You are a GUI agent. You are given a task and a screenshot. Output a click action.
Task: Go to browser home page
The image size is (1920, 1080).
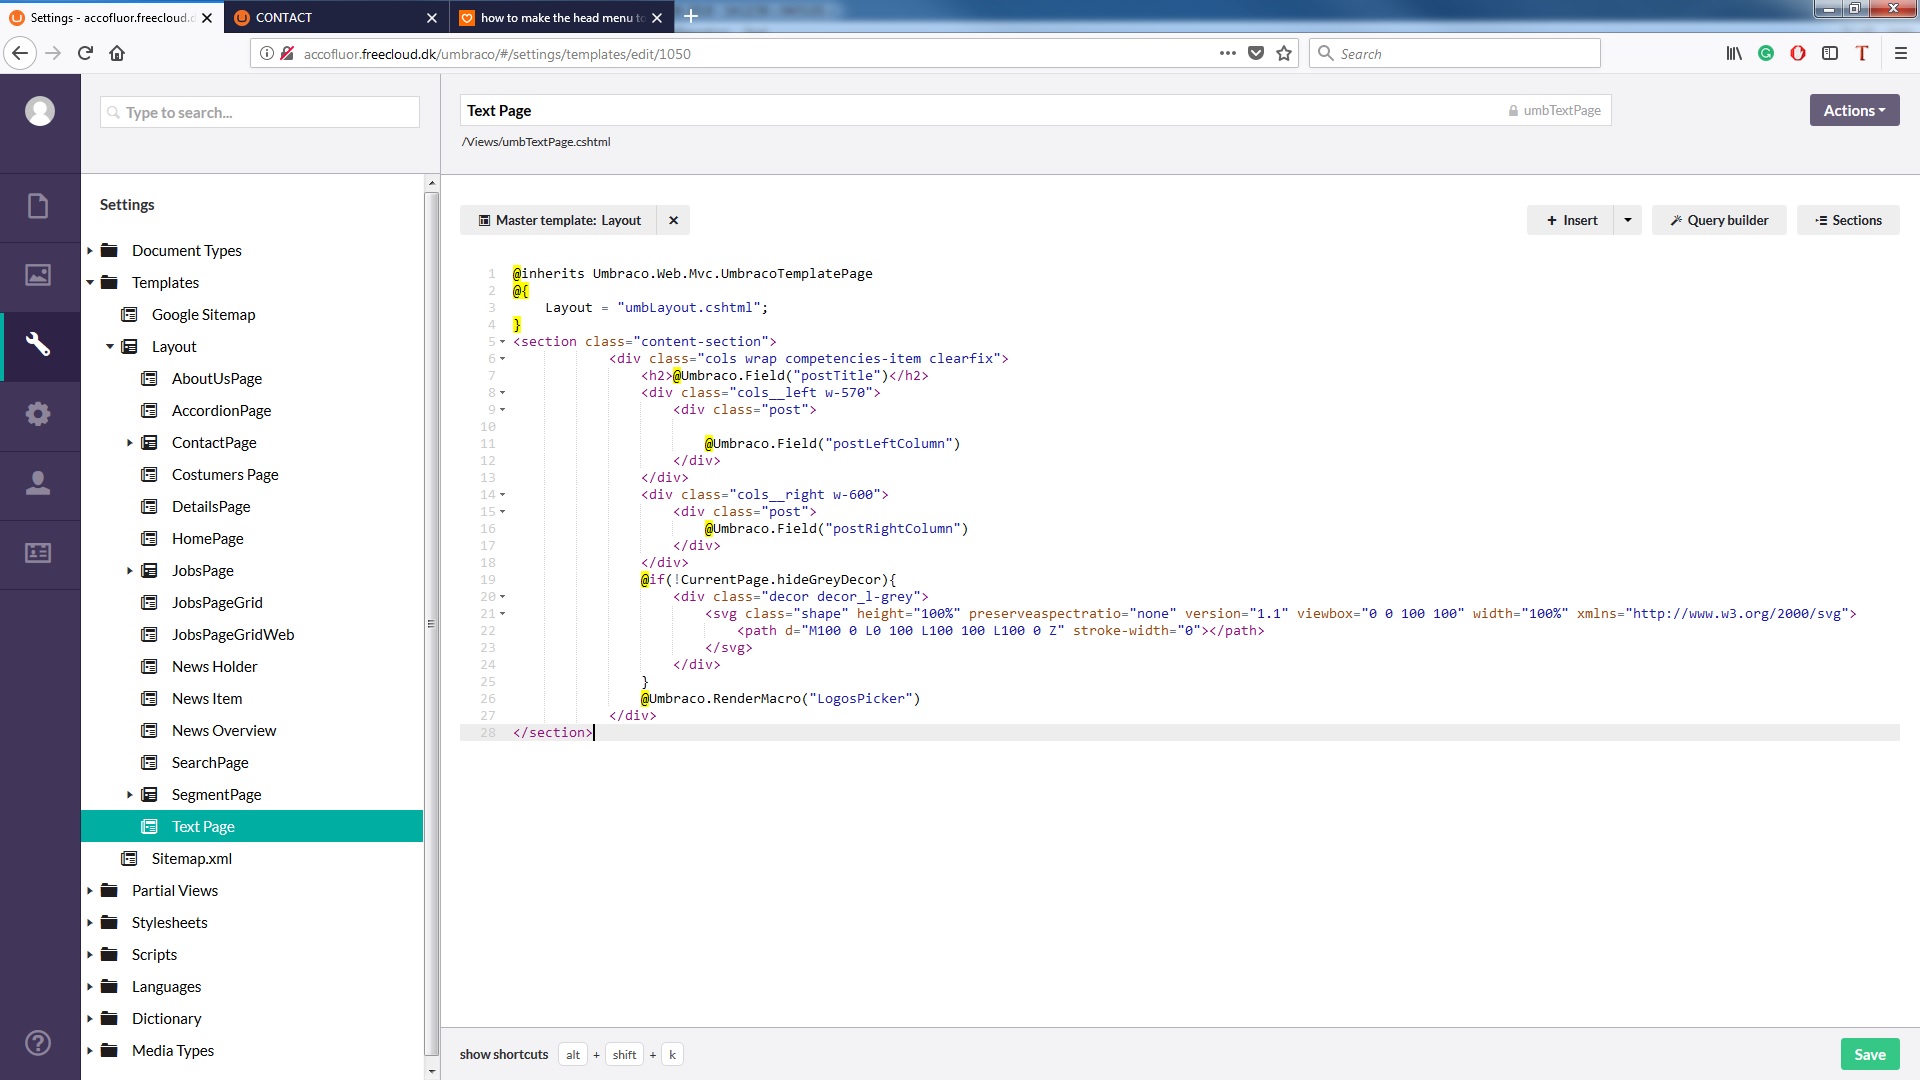coord(117,53)
